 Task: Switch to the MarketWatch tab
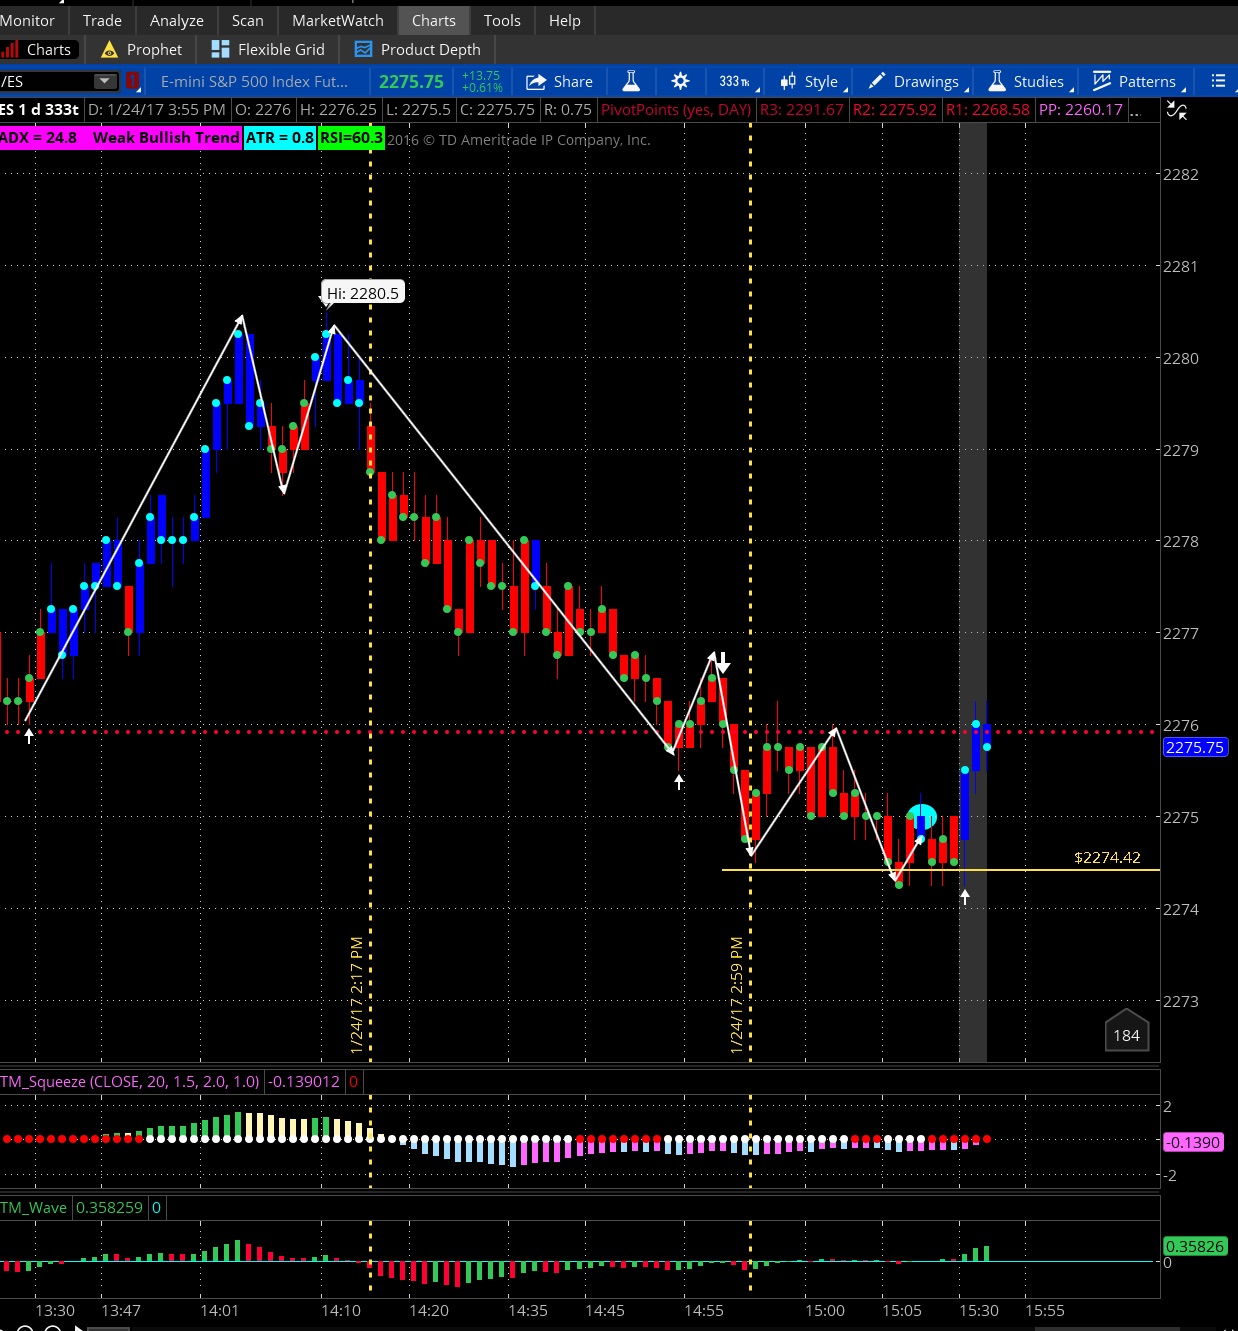(337, 20)
